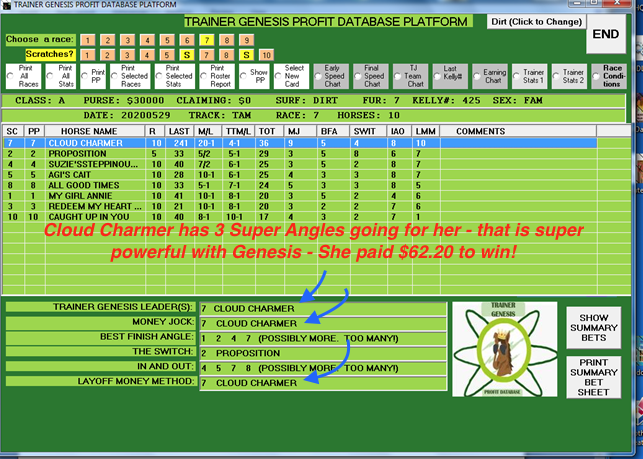The width and height of the screenshot is (643, 459).
Task: Unscratch horse 9 marked S
Action: click(247, 55)
